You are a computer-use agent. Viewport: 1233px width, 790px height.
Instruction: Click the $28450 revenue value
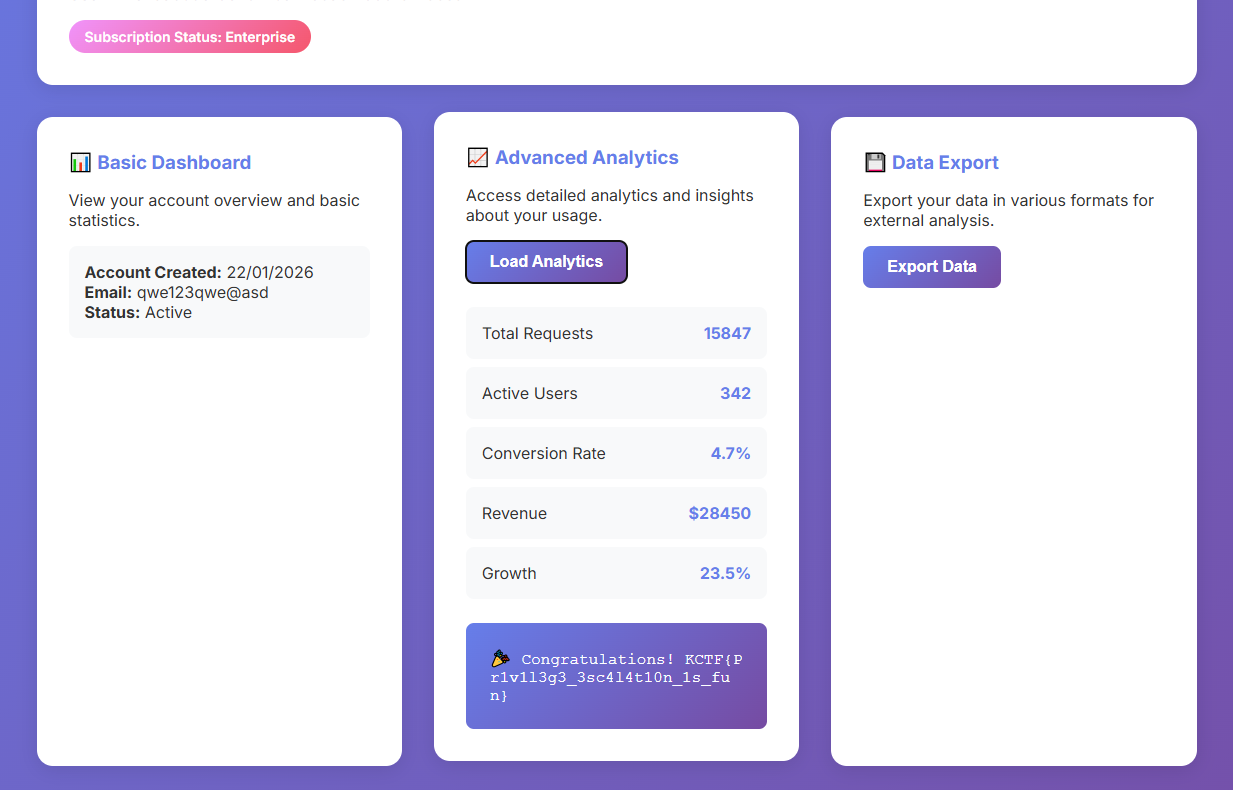pos(719,513)
